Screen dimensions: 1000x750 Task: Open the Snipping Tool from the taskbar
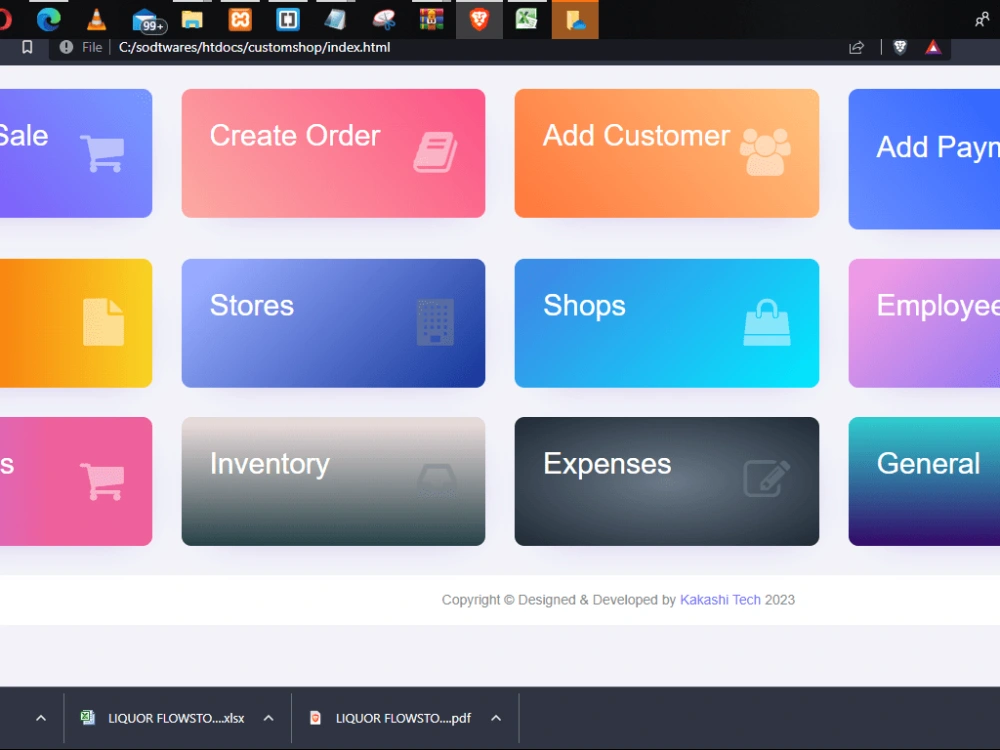pos(384,20)
